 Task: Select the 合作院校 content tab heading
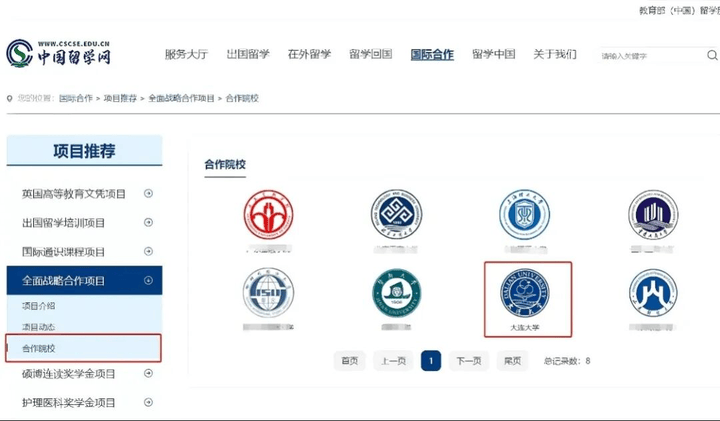point(225,164)
